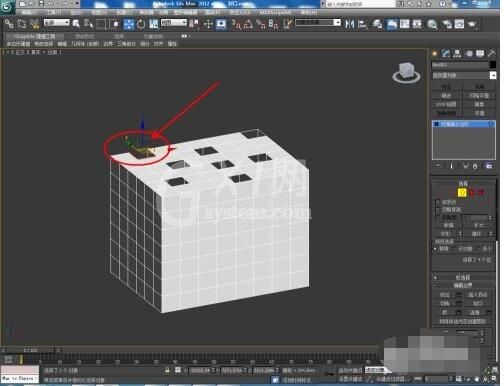The image size is (504, 386).
Task: Click the Mirror tool icon
Action: (x=349, y=24)
